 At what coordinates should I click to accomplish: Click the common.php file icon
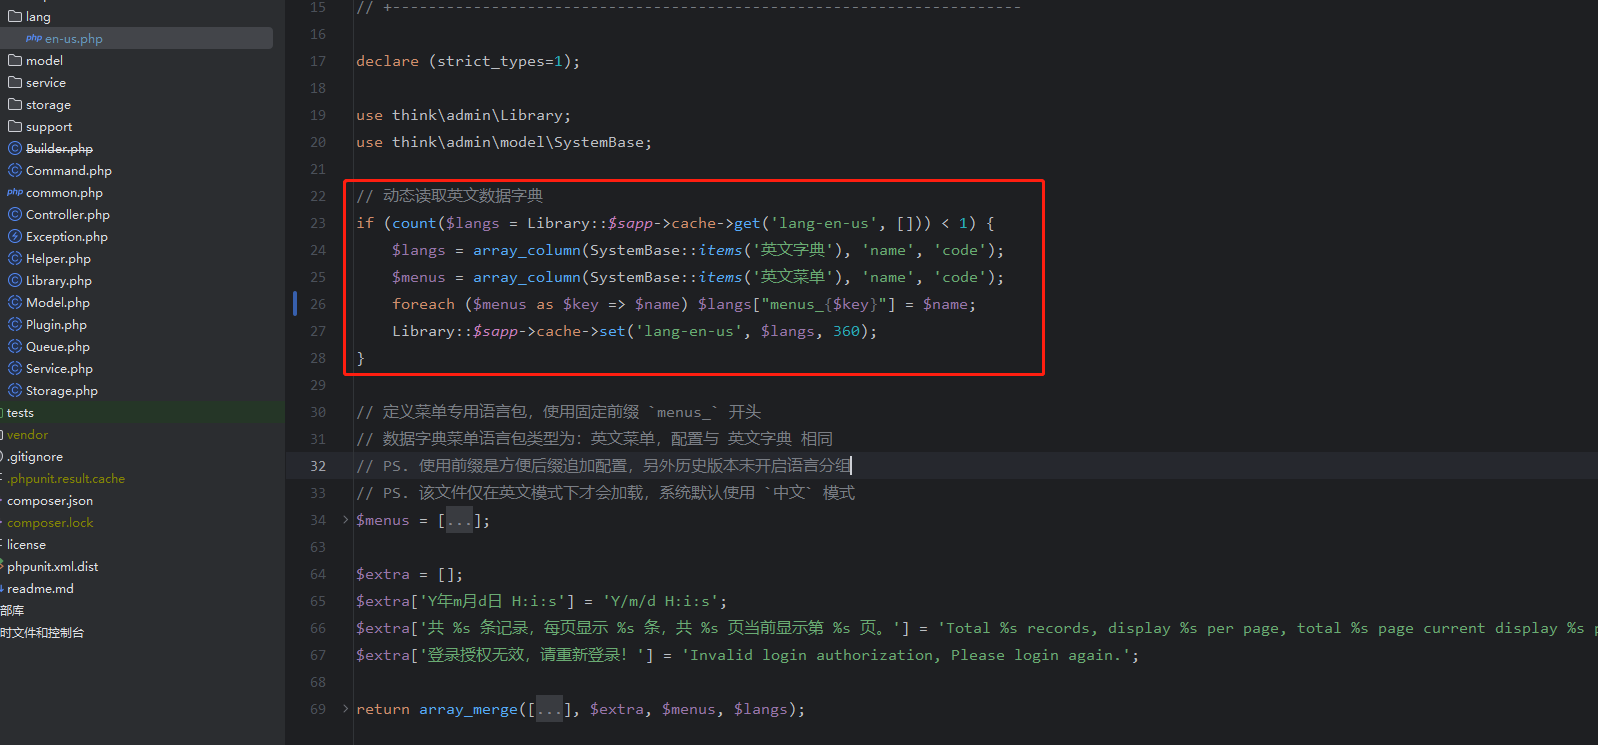[15, 192]
